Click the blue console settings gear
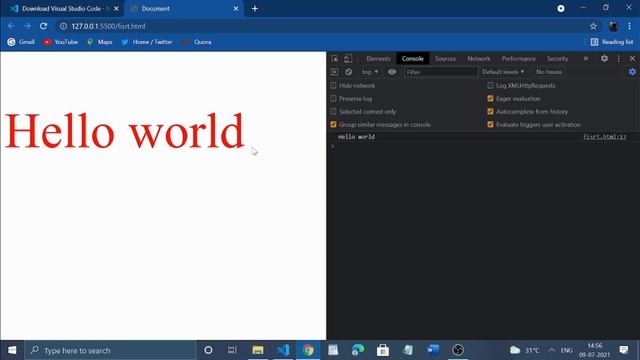Screen dimensions: 640x360 tap(632, 72)
